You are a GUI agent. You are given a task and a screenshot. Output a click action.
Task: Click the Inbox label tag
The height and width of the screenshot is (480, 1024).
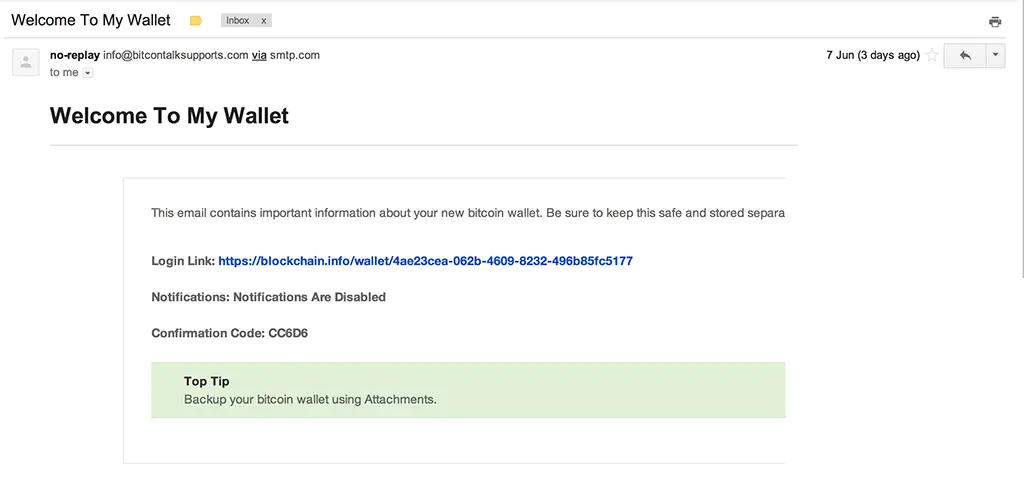click(238, 21)
